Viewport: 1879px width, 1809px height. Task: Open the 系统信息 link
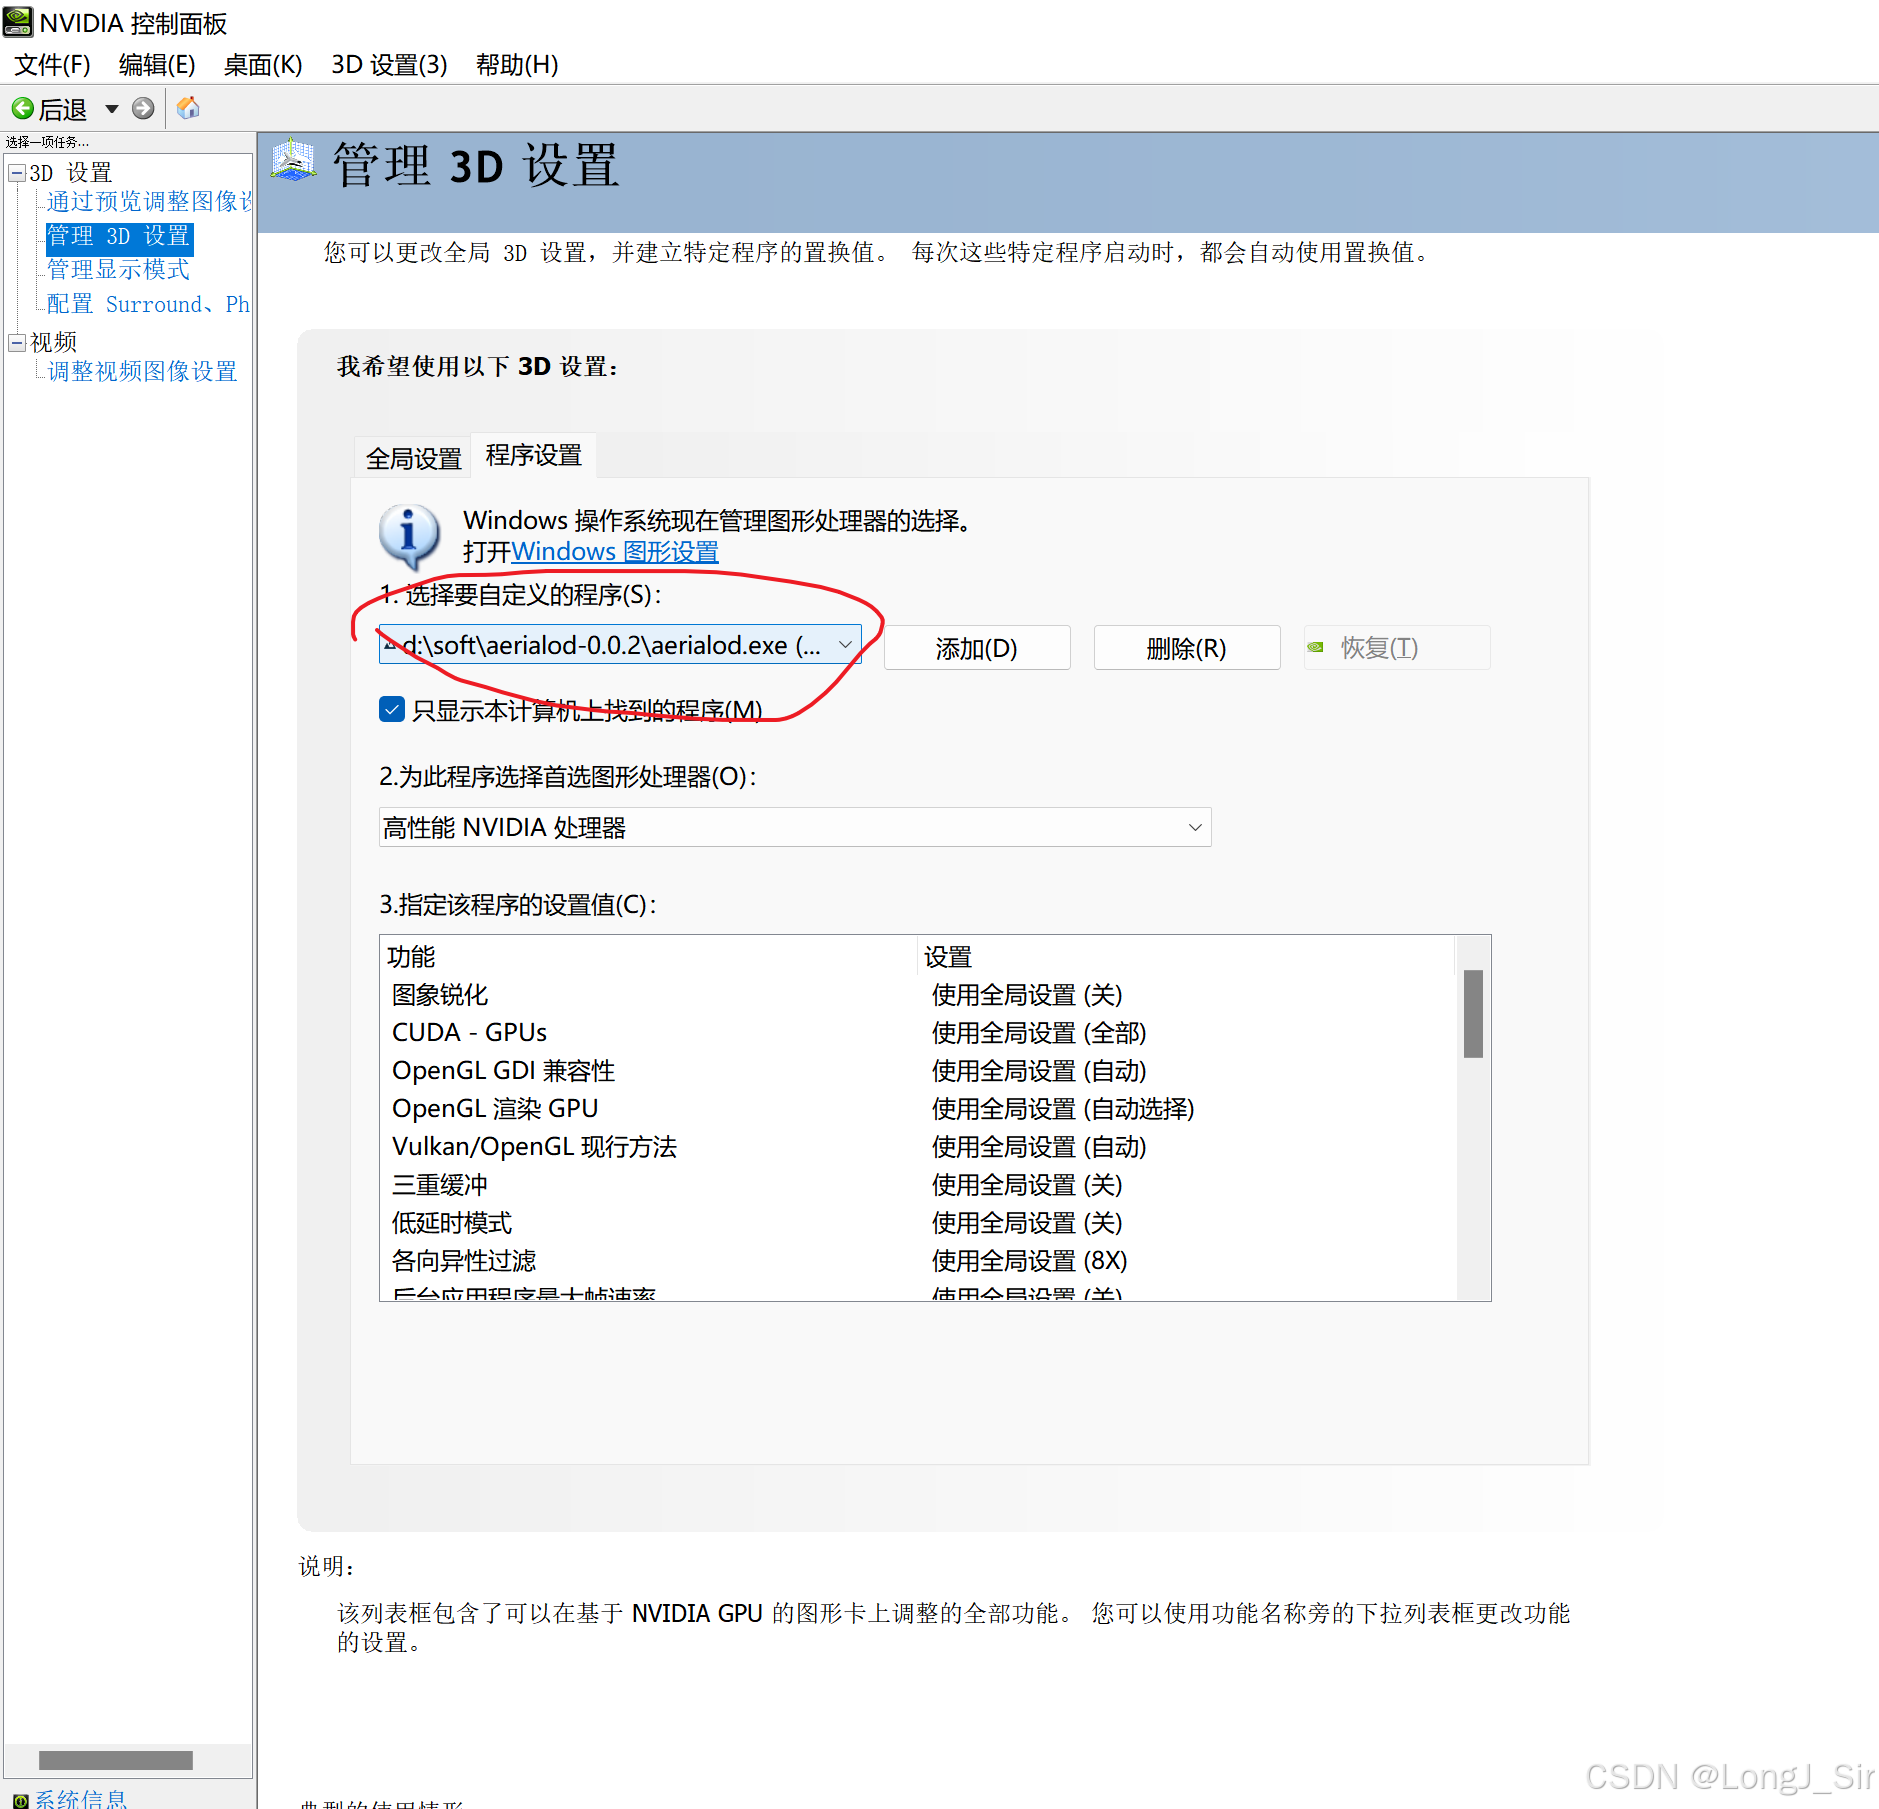coord(82,1799)
